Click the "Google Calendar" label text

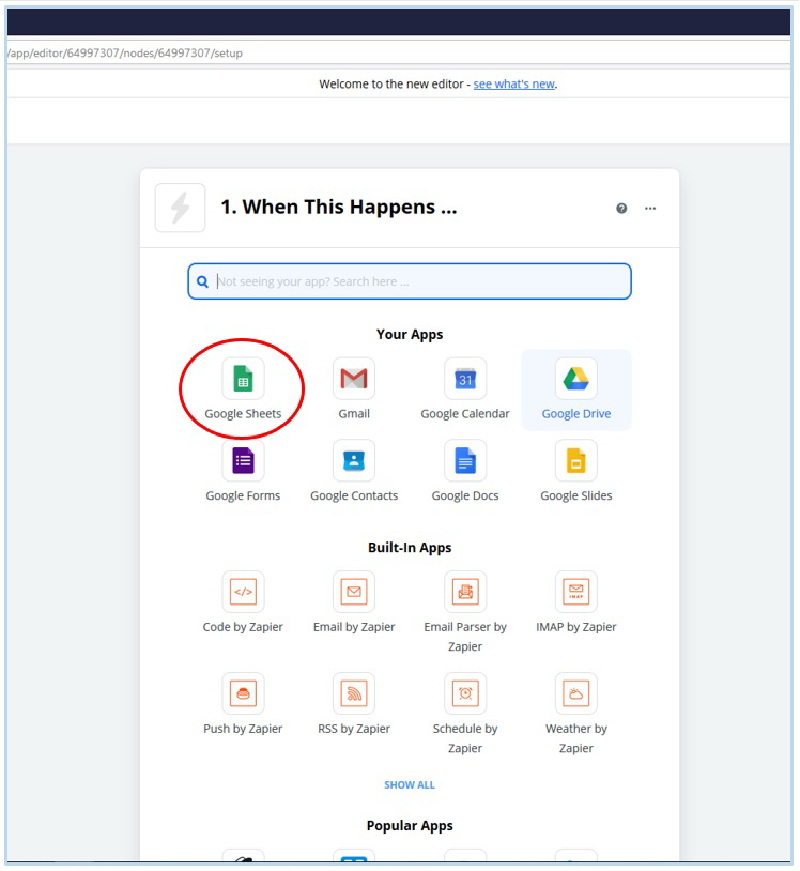pos(465,414)
